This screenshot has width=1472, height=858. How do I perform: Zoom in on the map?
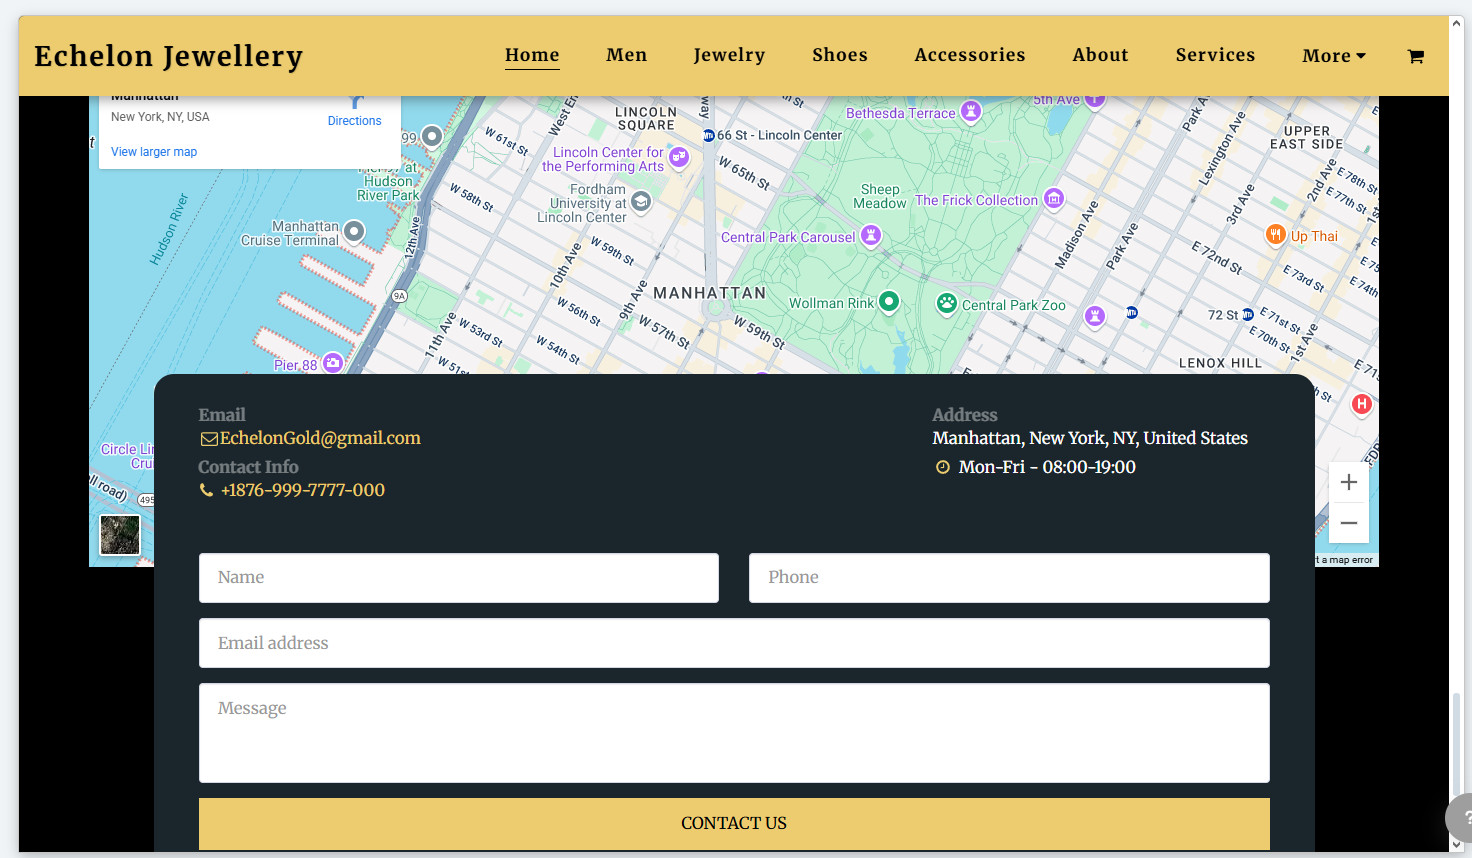point(1348,482)
